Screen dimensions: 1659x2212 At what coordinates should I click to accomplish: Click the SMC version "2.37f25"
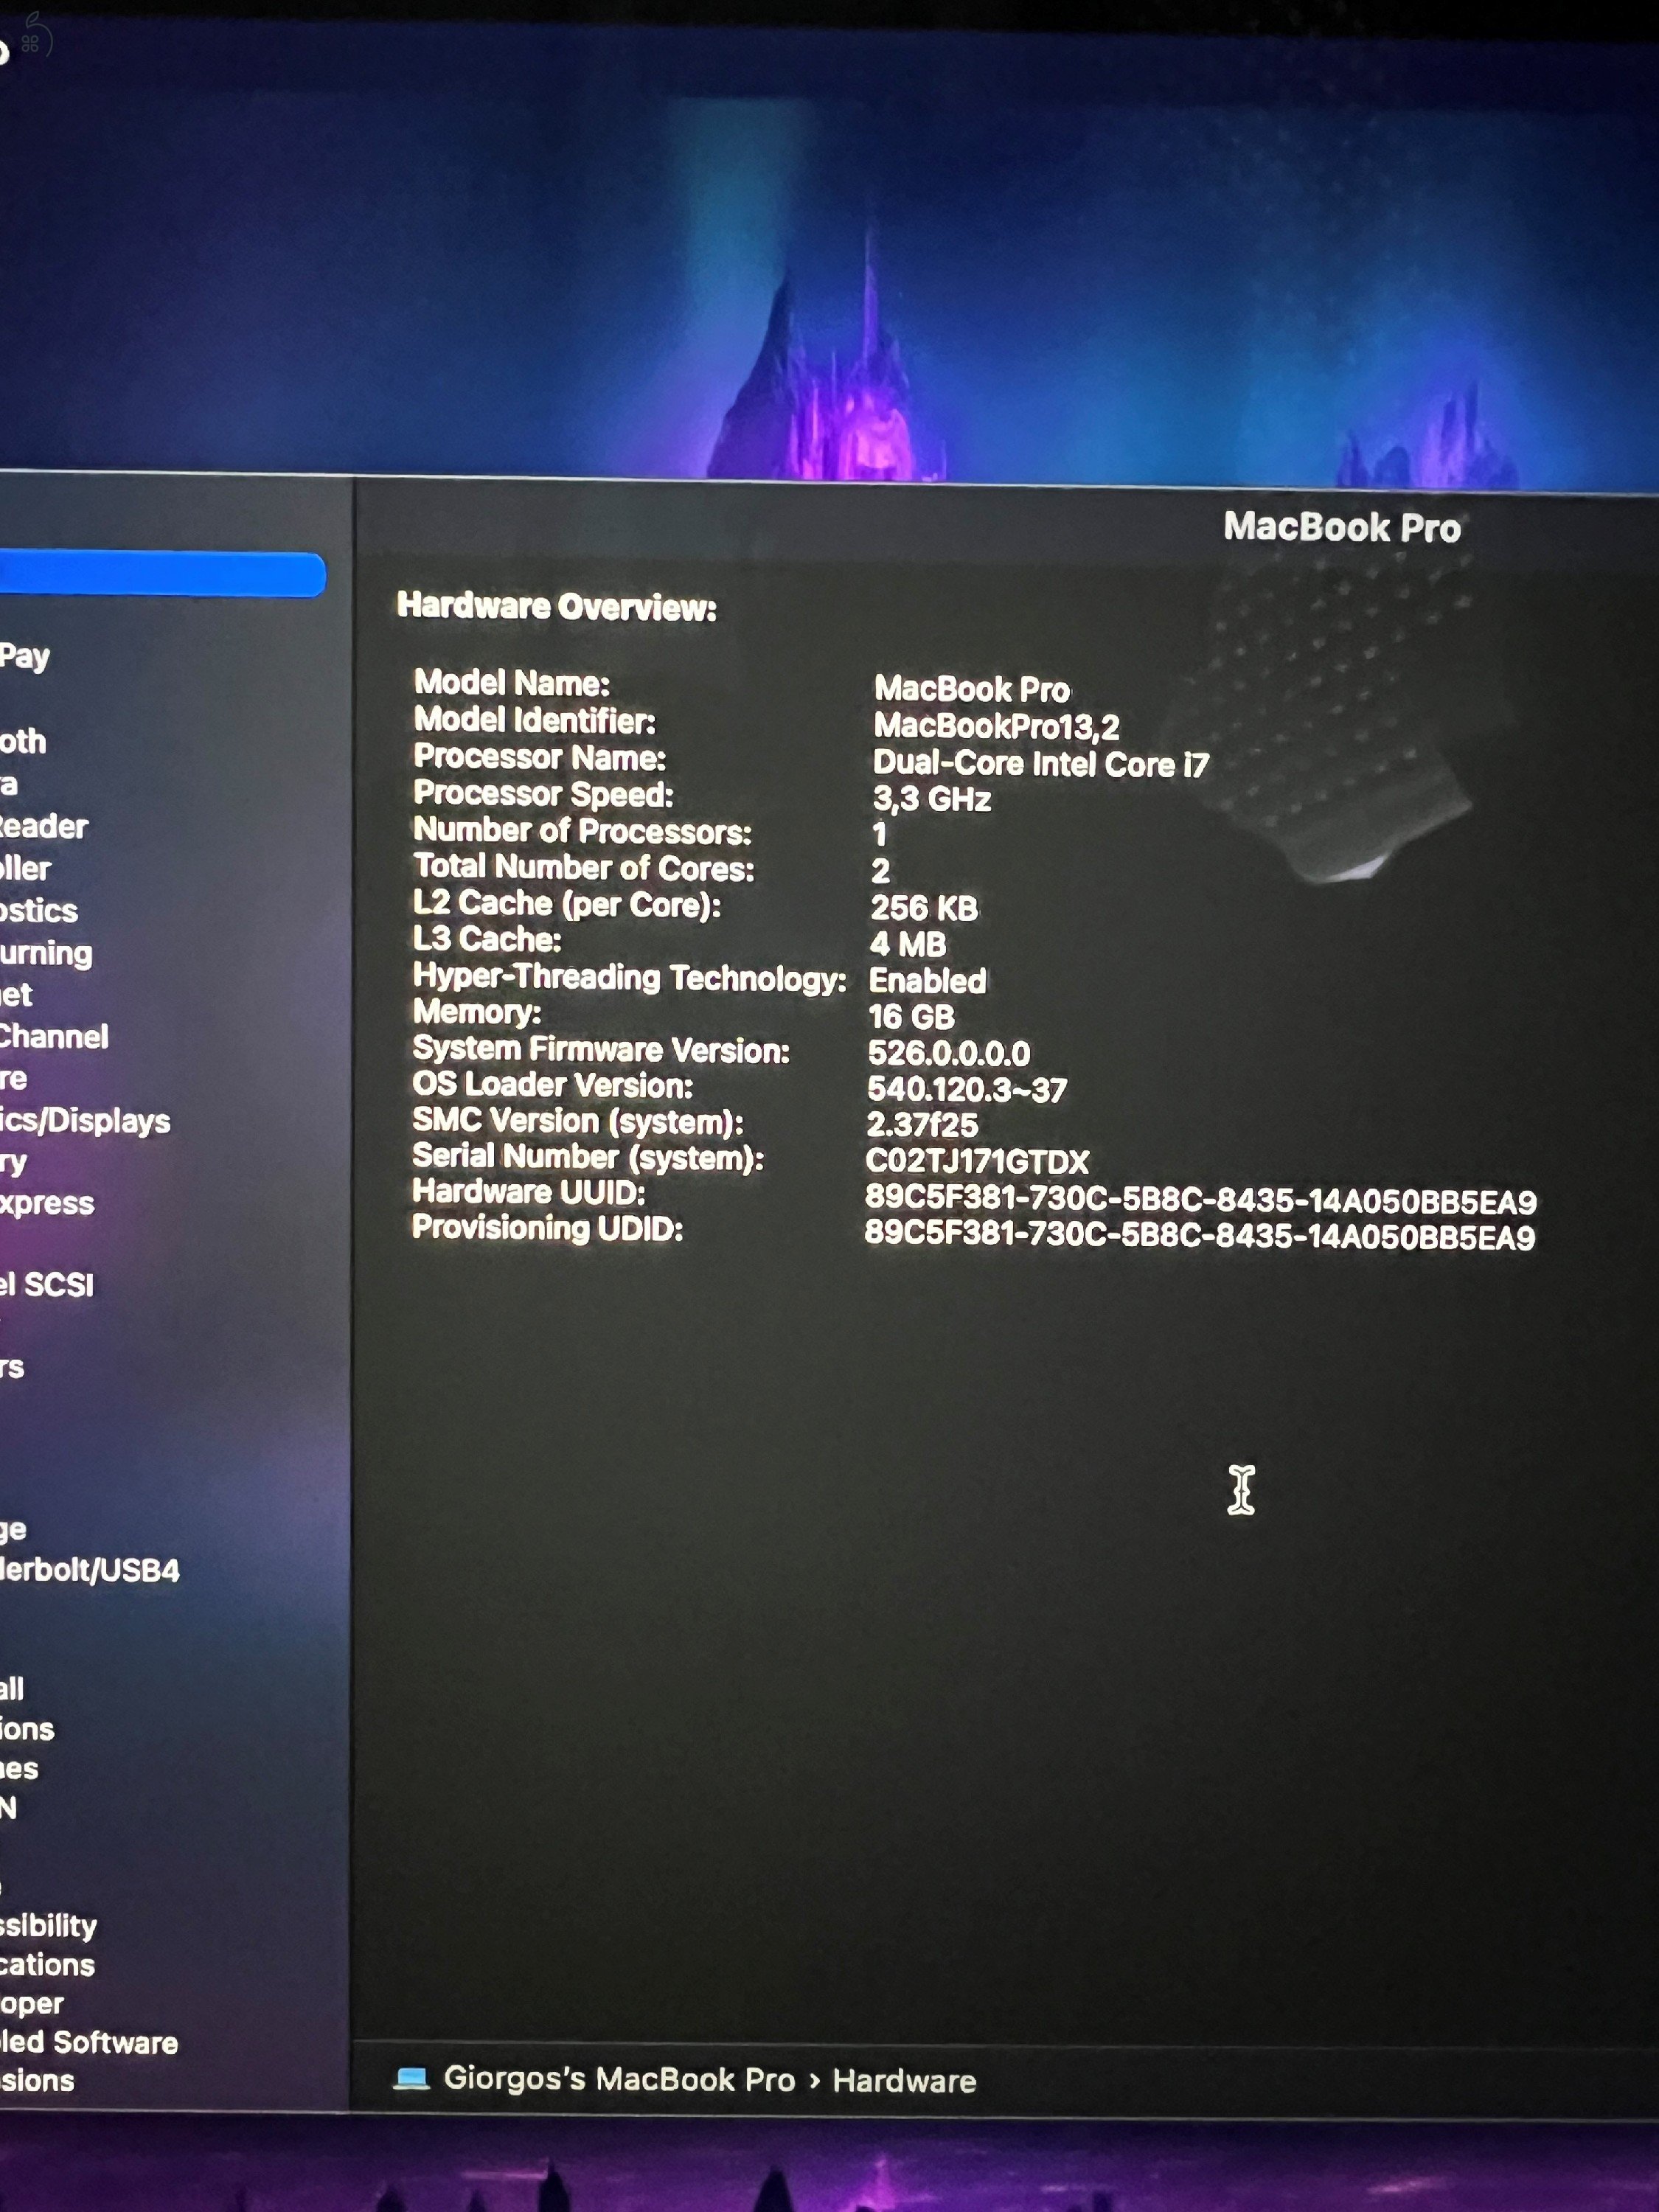(922, 1125)
